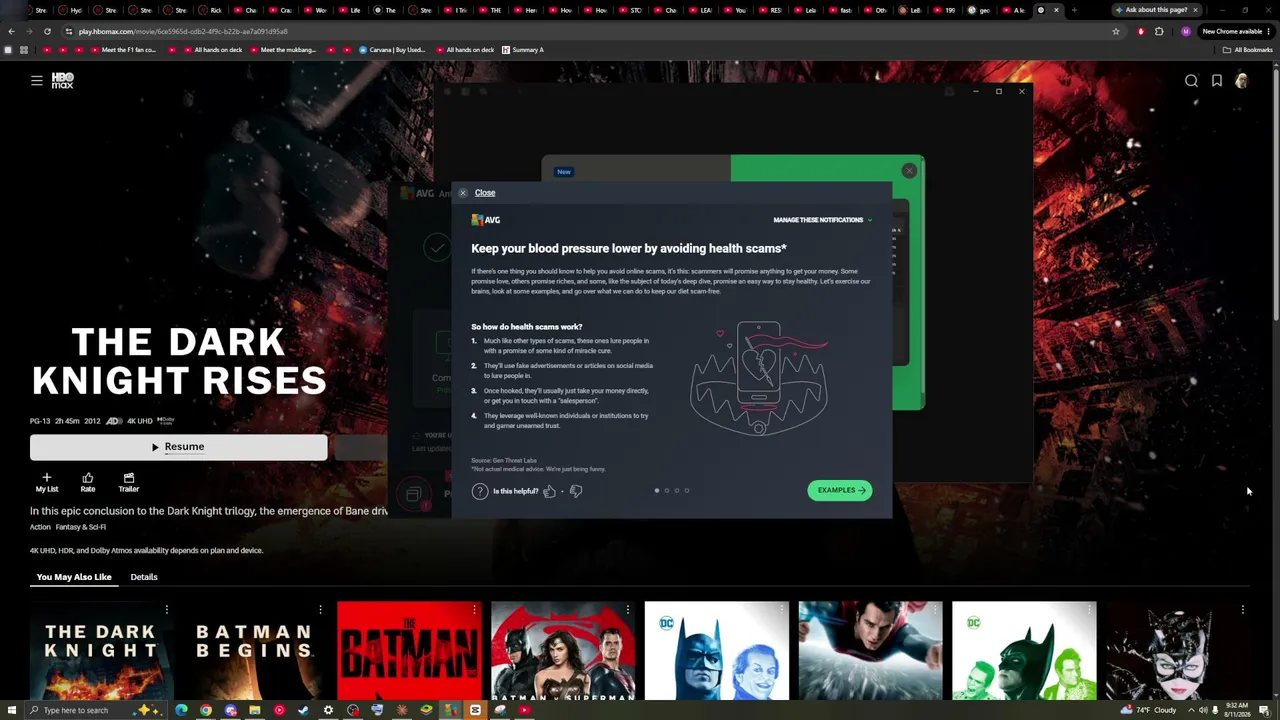Add The Dark Knight Rises to My List
The width and height of the screenshot is (1280, 720).
47,483
